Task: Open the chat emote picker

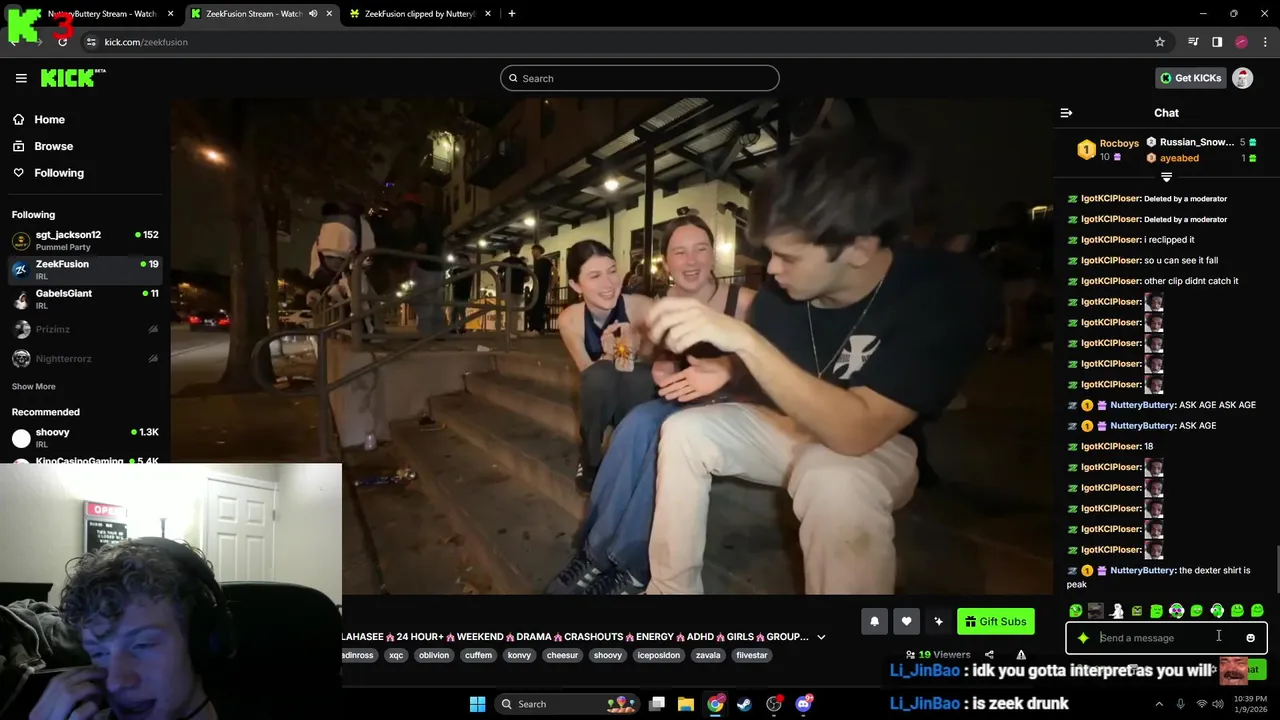Action: click(1250, 638)
